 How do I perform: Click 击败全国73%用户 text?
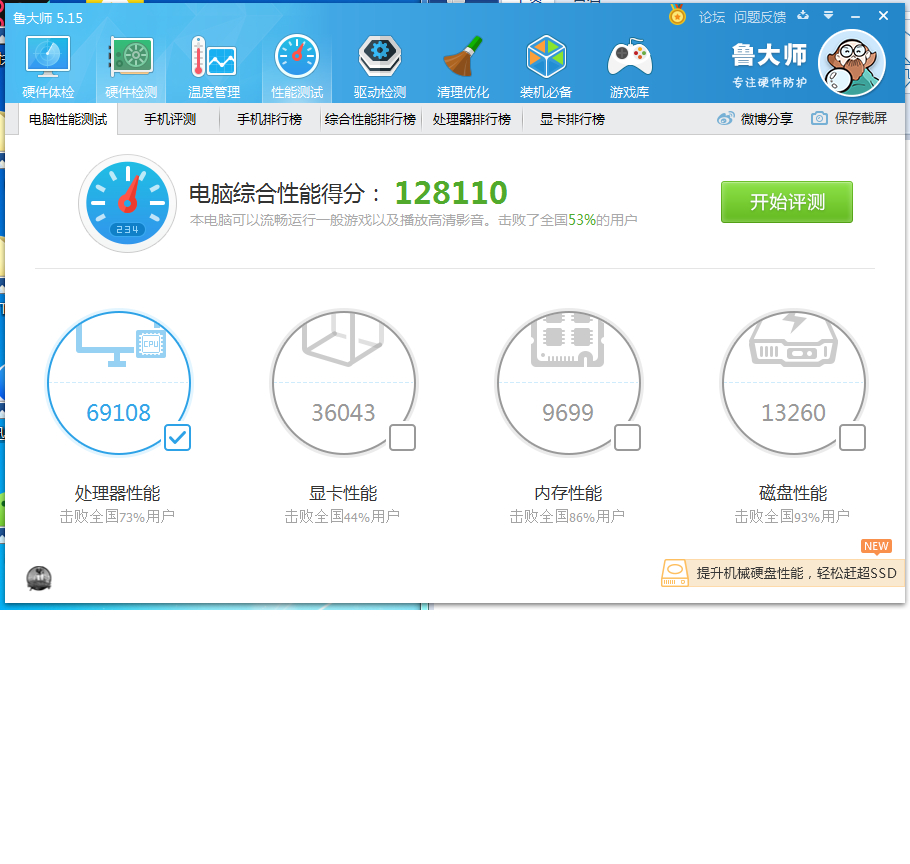click(x=117, y=516)
